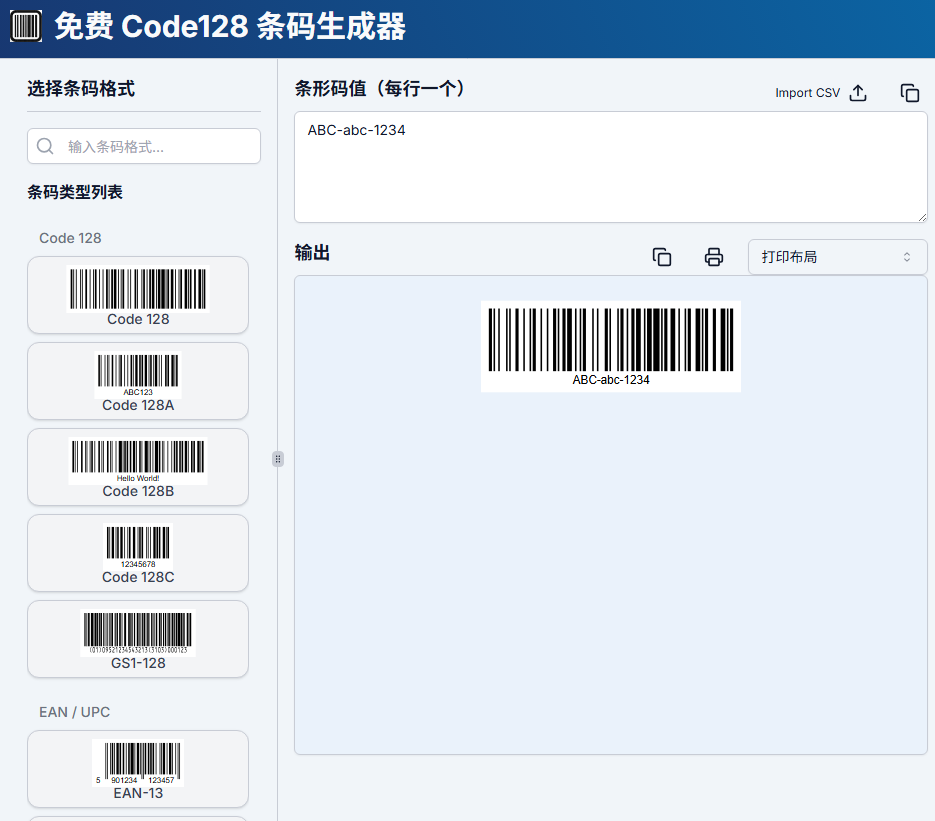Click the text area resize grip
Viewport: 935px width, 821px height.
click(922, 218)
